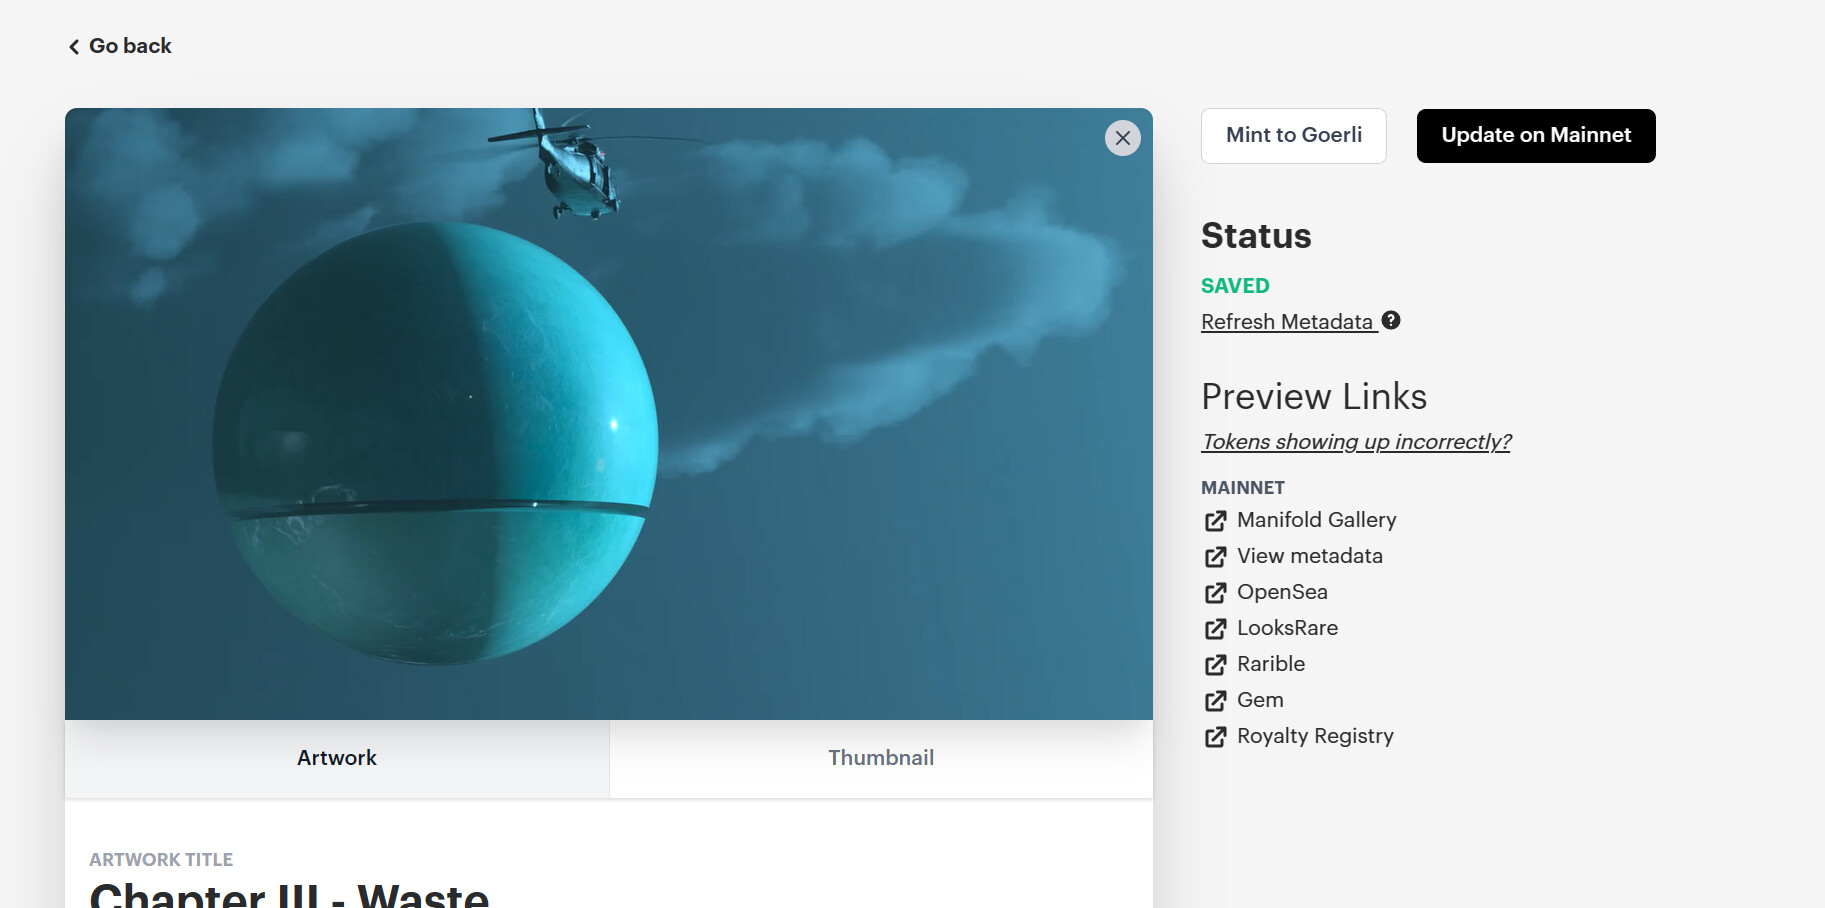This screenshot has height=908, width=1825.
Task: Click the external link icon beside OpenSea
Action: [x=1215, y=593]
